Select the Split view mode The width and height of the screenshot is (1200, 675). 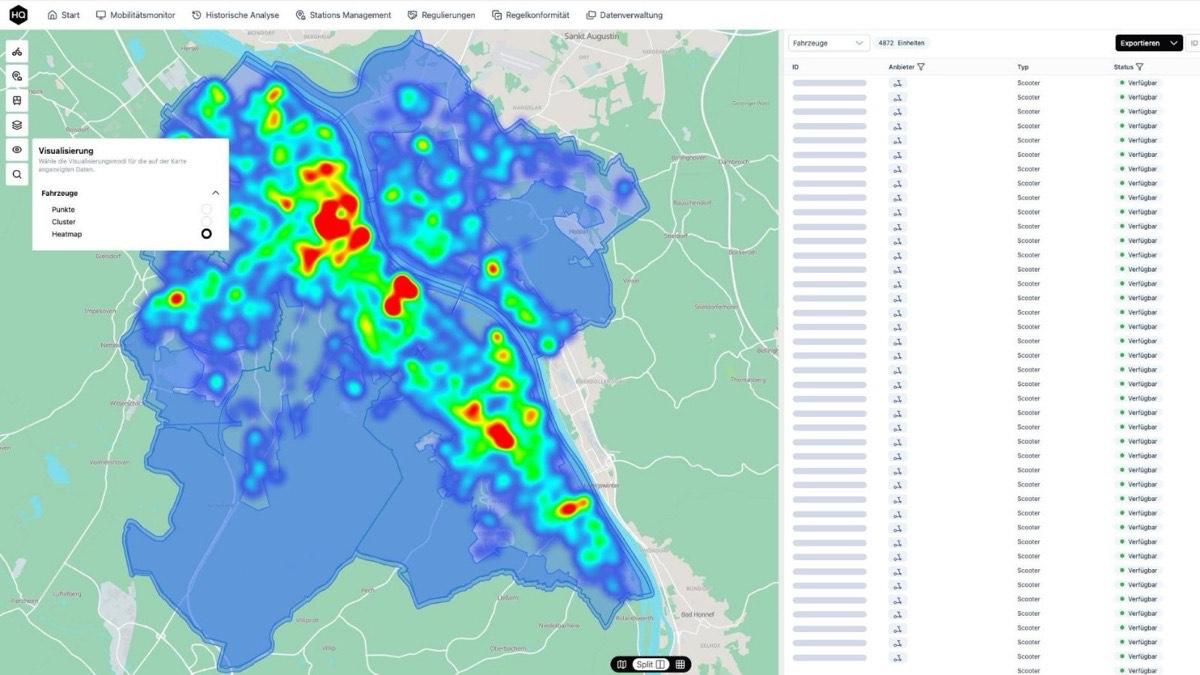pos(651,664)
